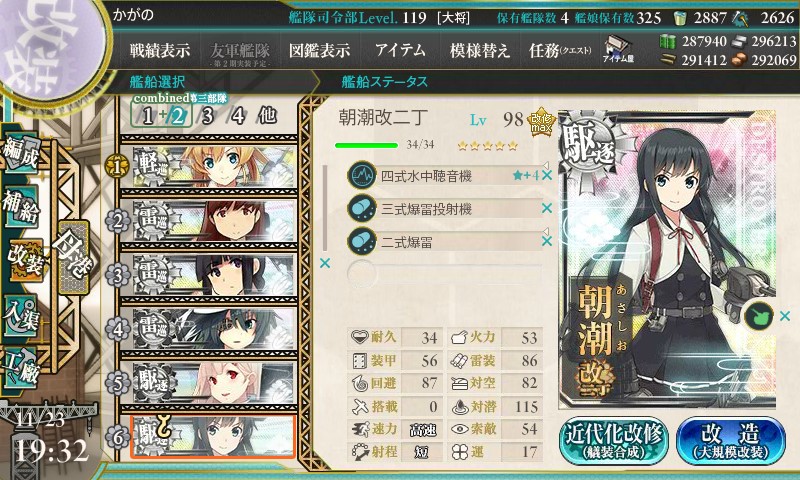This screenshot has height=480, width=800.
Task: Remove all equipment with left X mark
Action: [x=324, y=263]
